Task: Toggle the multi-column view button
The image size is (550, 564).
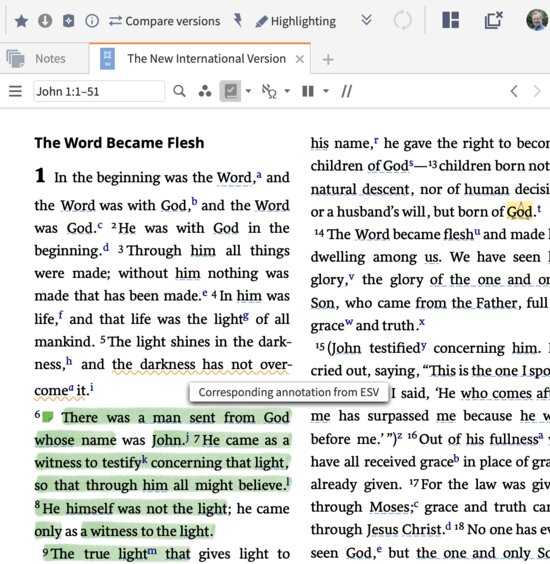Action: [308, 91]
